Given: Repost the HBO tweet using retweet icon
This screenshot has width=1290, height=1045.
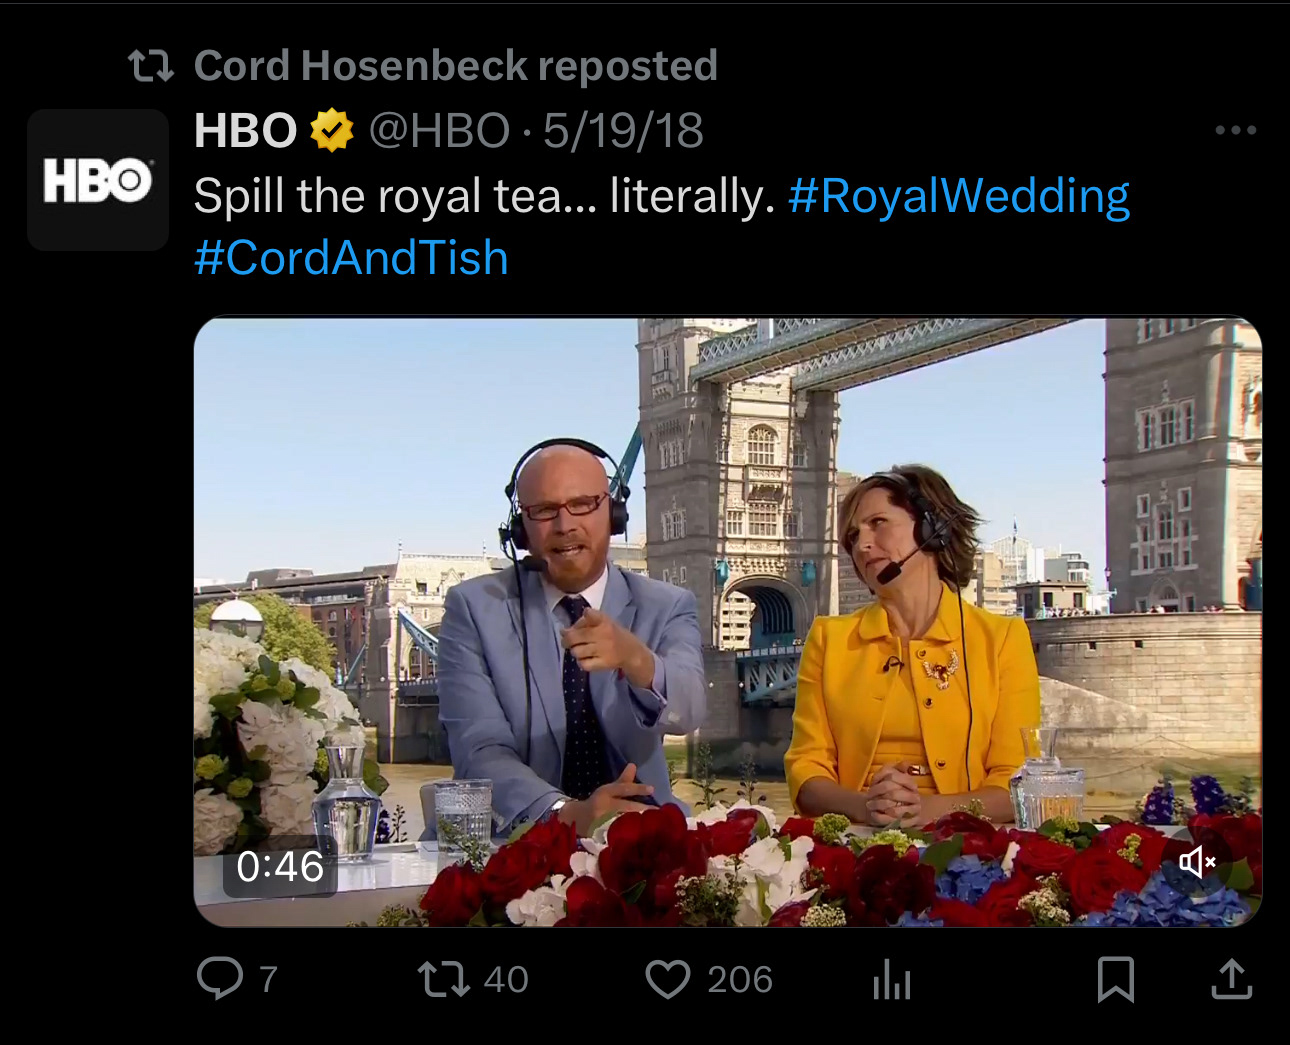Looking at the screenshot, I should point(444,979).
